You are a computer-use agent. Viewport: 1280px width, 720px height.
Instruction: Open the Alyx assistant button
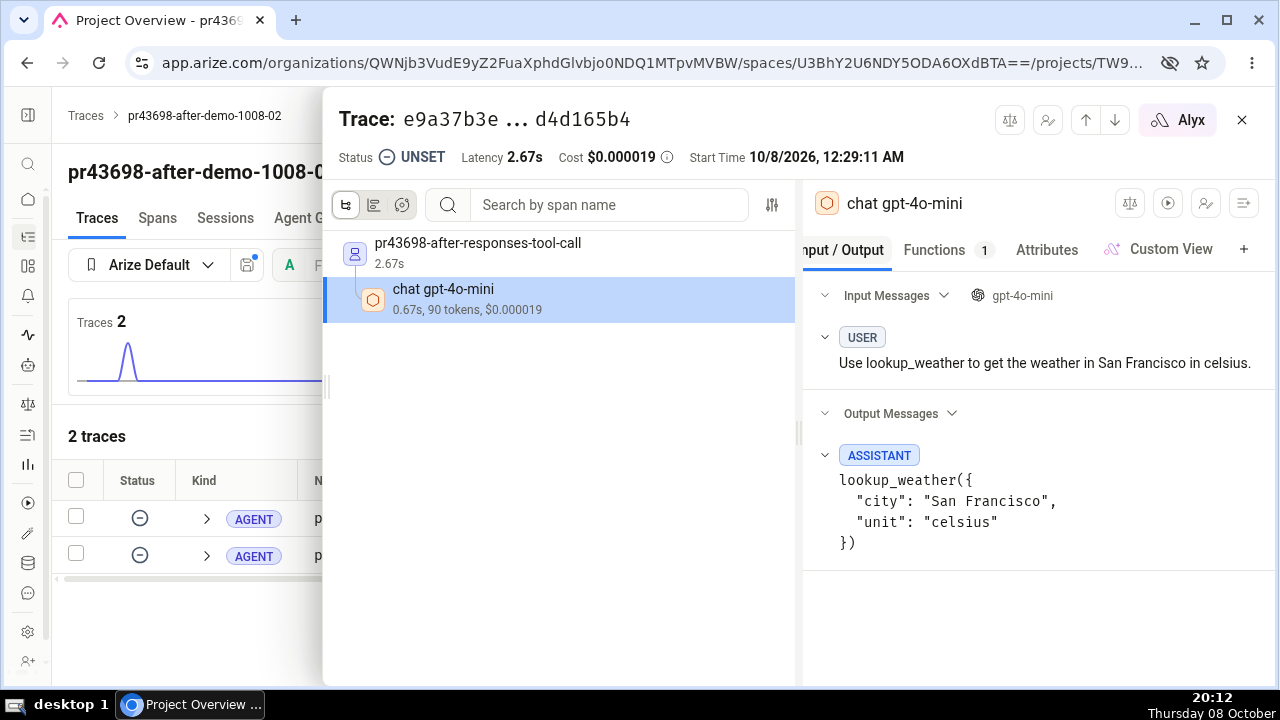(x=1178, y=120)
